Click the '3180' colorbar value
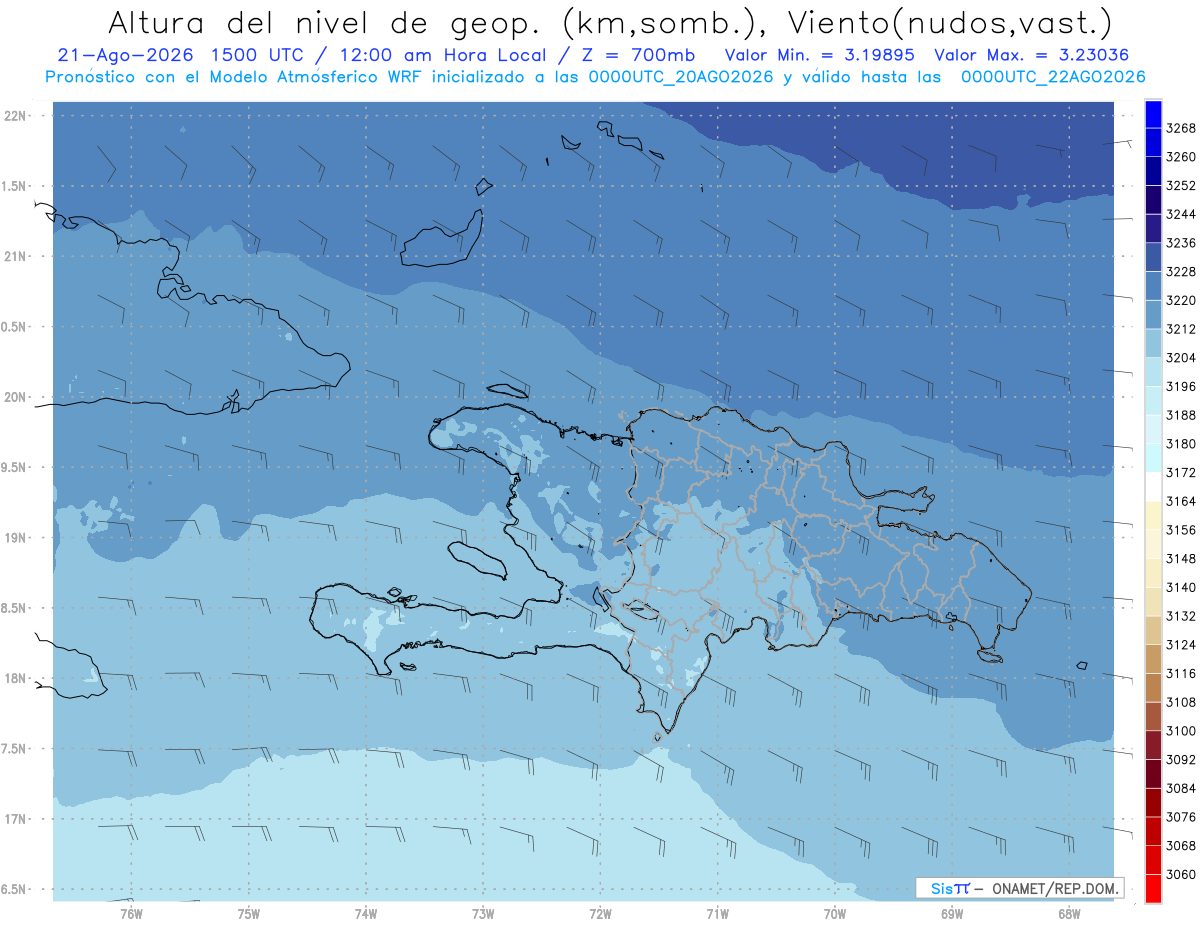Screen dimensions: 1200x927 click(x=1181, y=444)
